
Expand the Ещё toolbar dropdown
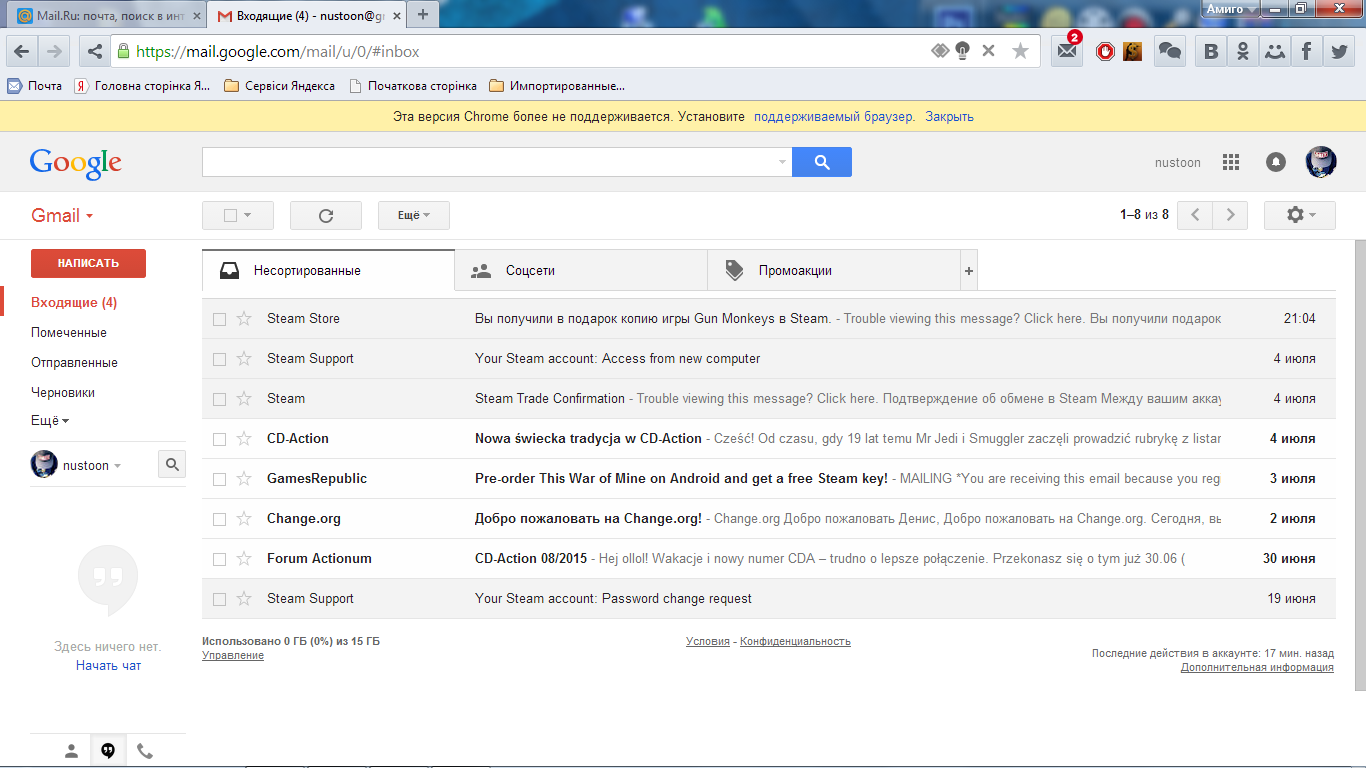[414, 215]
